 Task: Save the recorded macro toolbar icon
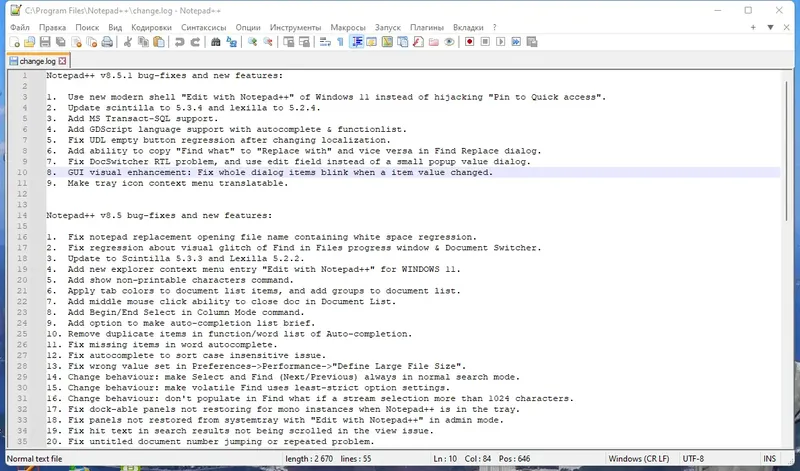pyautogui.click(x=532, y=42)
